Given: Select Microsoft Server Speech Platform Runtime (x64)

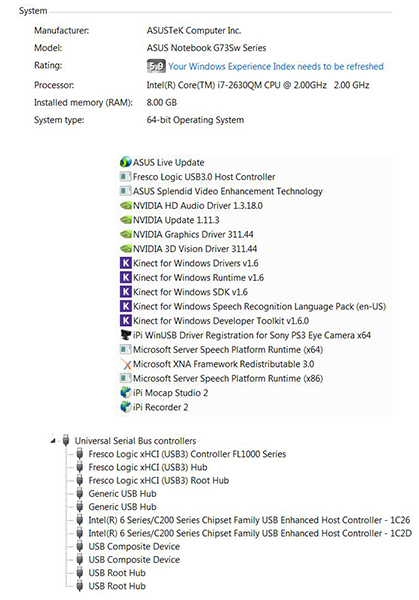Looking at the screenshot, I should [x=228, y=350].
